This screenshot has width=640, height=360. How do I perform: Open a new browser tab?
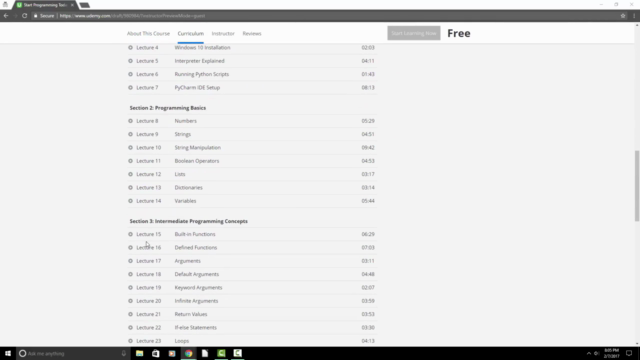click(x=84, y=5)
